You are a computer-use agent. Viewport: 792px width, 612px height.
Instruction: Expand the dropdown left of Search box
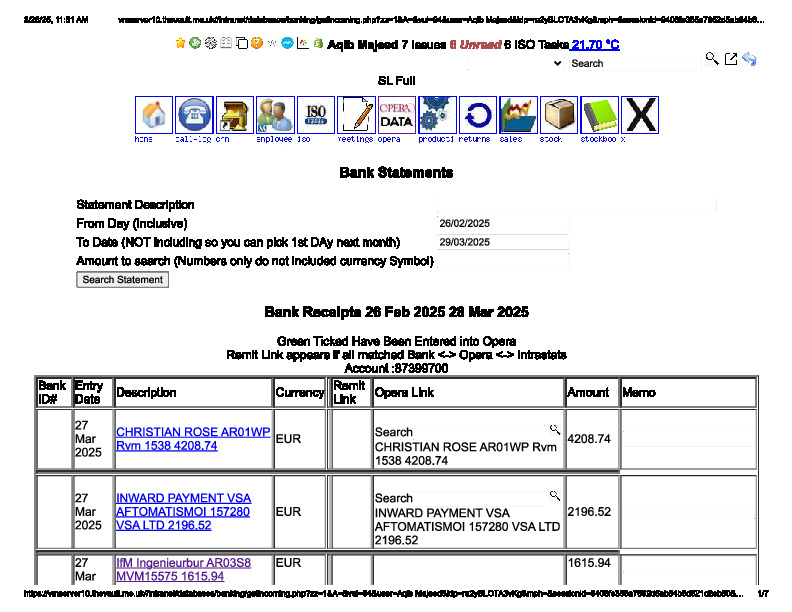(557, 63)
